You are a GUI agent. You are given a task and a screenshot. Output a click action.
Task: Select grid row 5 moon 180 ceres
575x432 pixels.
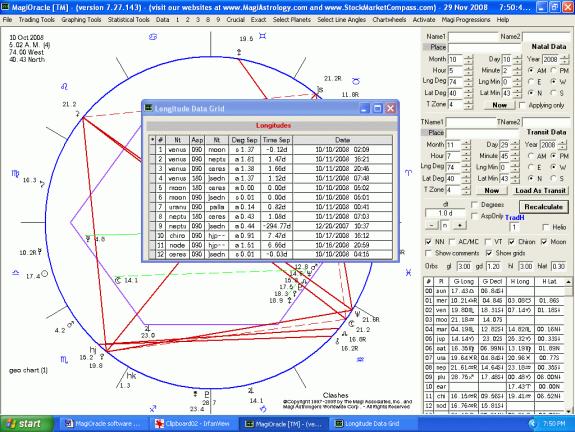click(271, 188)
